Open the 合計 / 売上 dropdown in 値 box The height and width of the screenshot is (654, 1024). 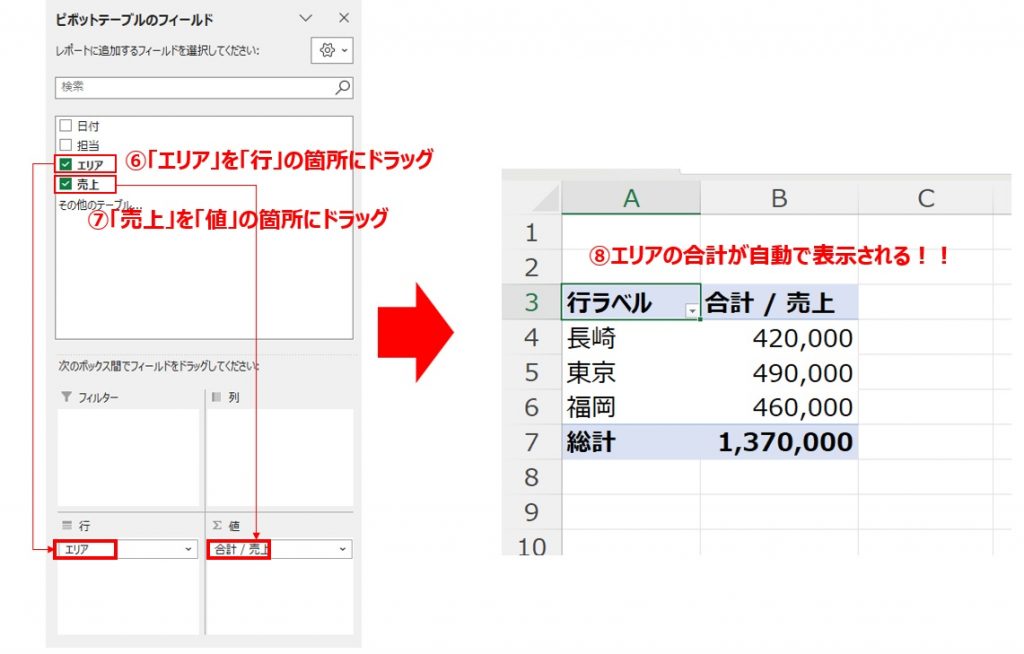click(x=343, y=549)
